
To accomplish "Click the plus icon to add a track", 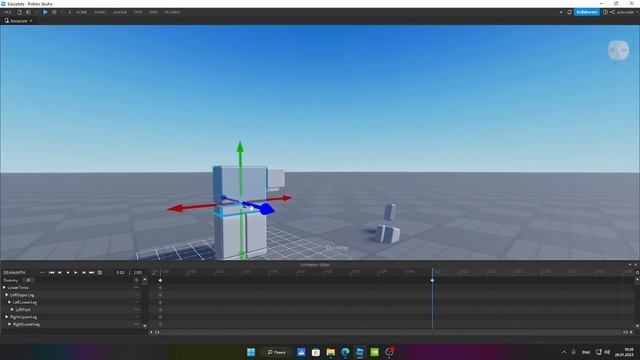I will [x=136, y=280].
